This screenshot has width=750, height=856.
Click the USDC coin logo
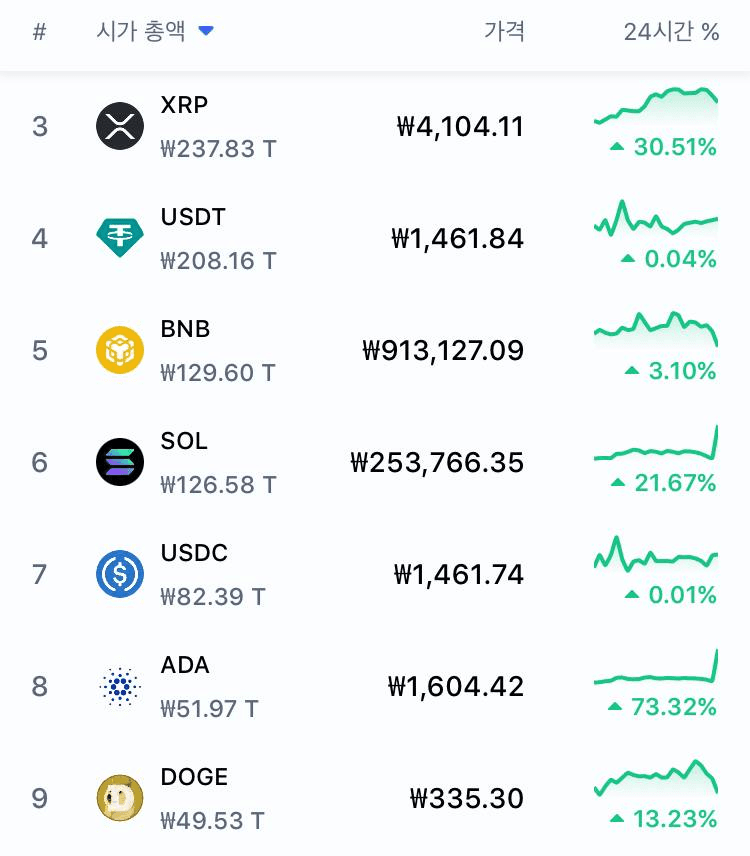120,574
